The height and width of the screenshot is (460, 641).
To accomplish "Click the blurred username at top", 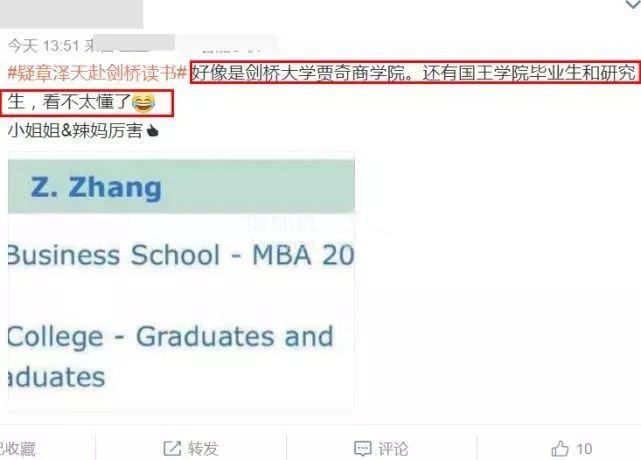I will click(x=72, y=13).
